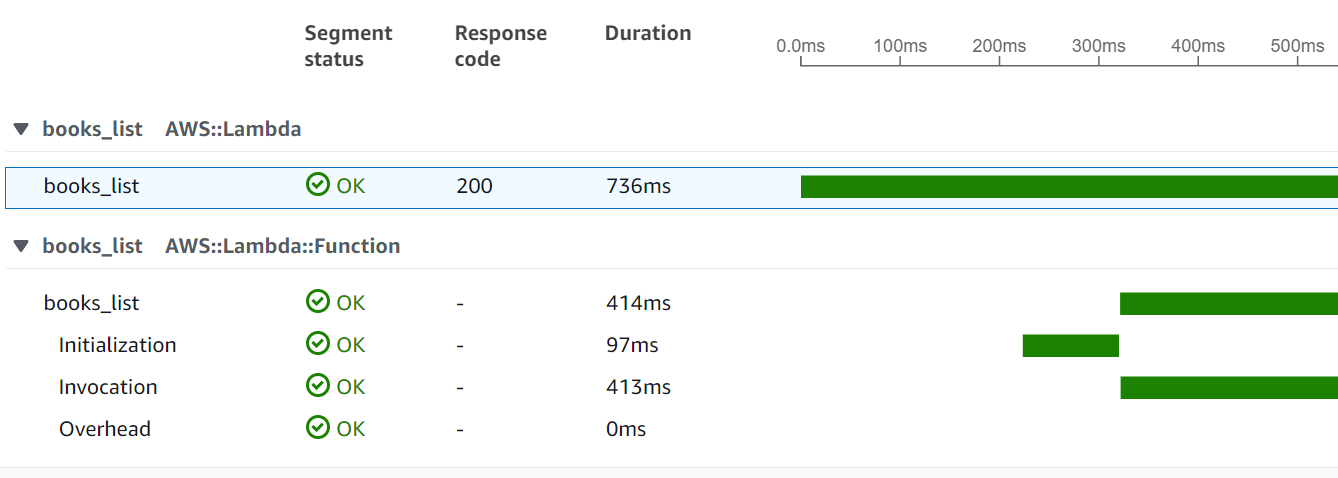Click the Invocation row's OK status icon

click(x=318, y=387)
